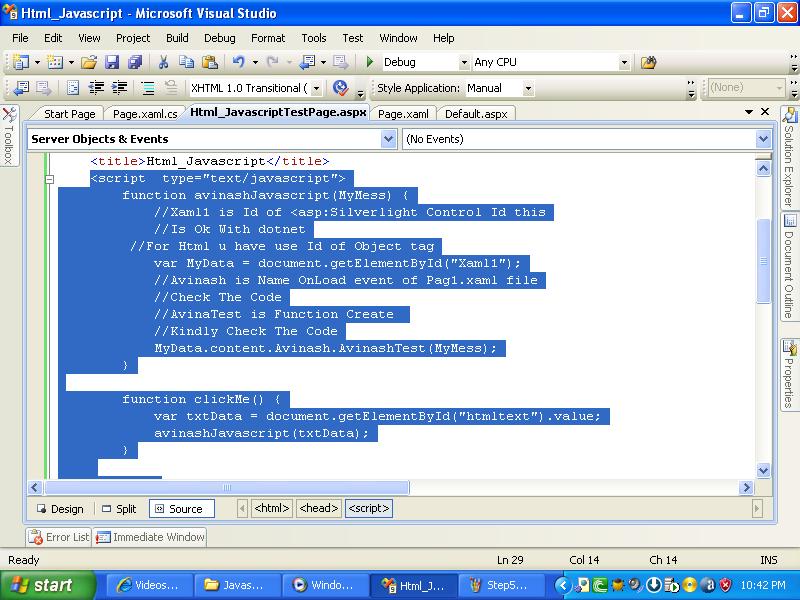Click the horizontal scroll right arrow
The image size is (800, 600).
[x=746, y=487]
